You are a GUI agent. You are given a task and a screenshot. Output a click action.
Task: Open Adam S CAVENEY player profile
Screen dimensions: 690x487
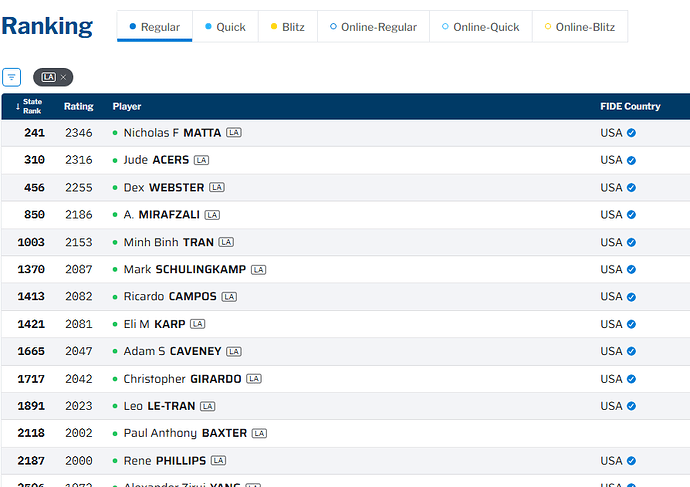[x=172, y=351]
